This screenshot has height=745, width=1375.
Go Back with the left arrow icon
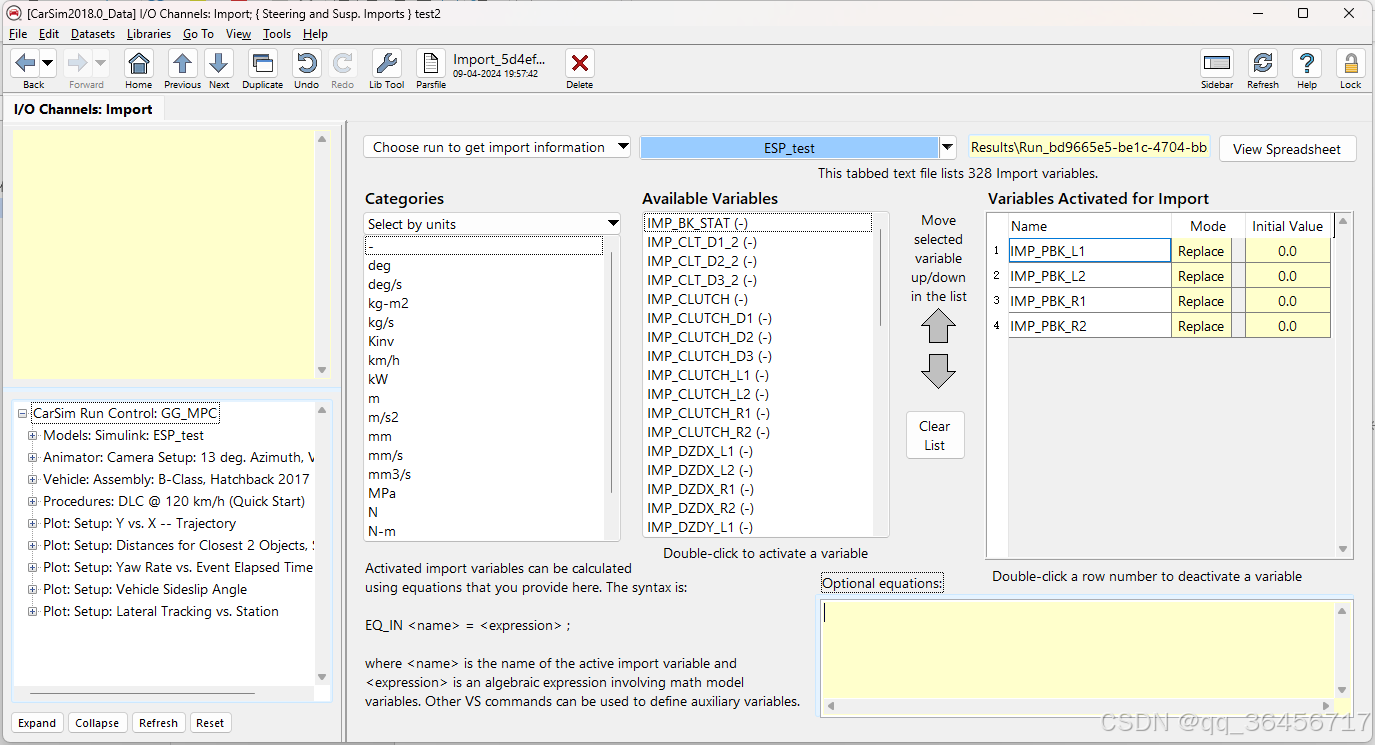26,64
